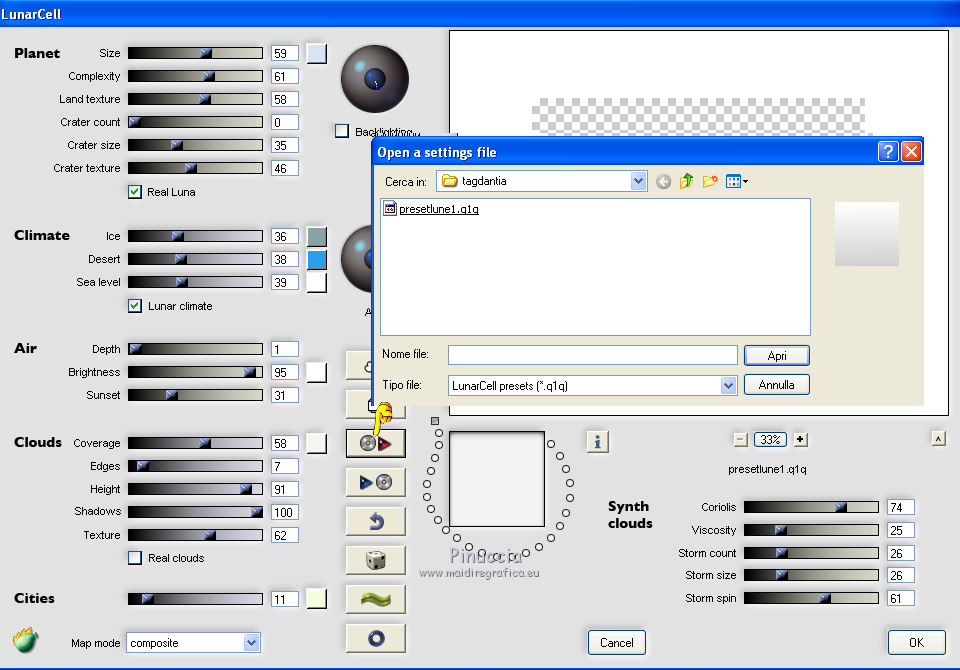Zoom in with the plus button
This screenshot has width=960, height=670.
(x=800, y=439)
